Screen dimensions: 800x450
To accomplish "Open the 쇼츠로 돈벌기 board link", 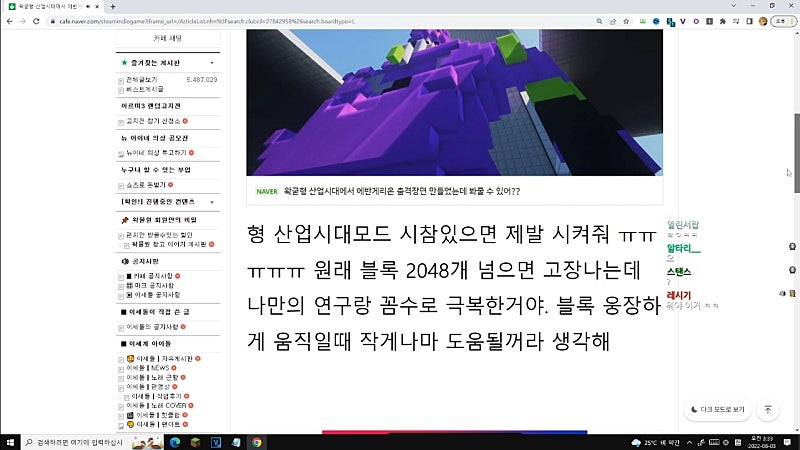I will pos(145,185).
